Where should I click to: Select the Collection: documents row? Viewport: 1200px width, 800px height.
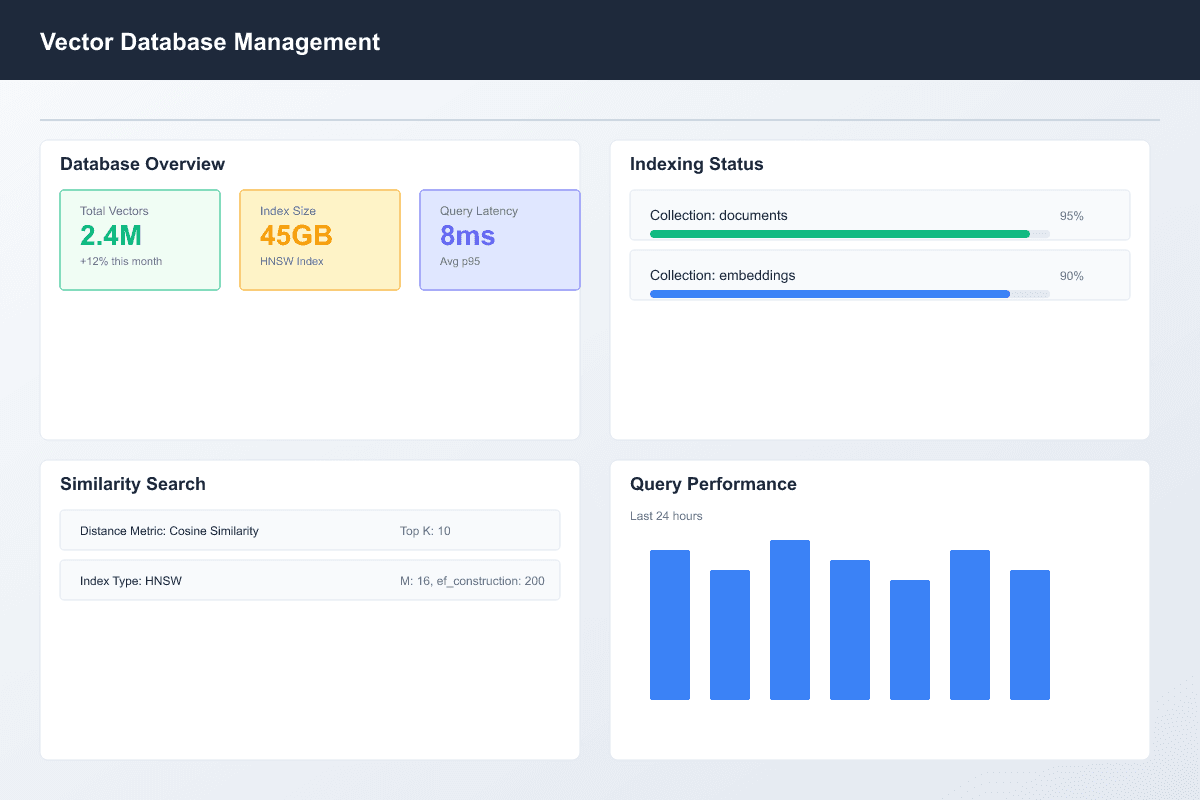pyautogui.click(x=880, y=215)
